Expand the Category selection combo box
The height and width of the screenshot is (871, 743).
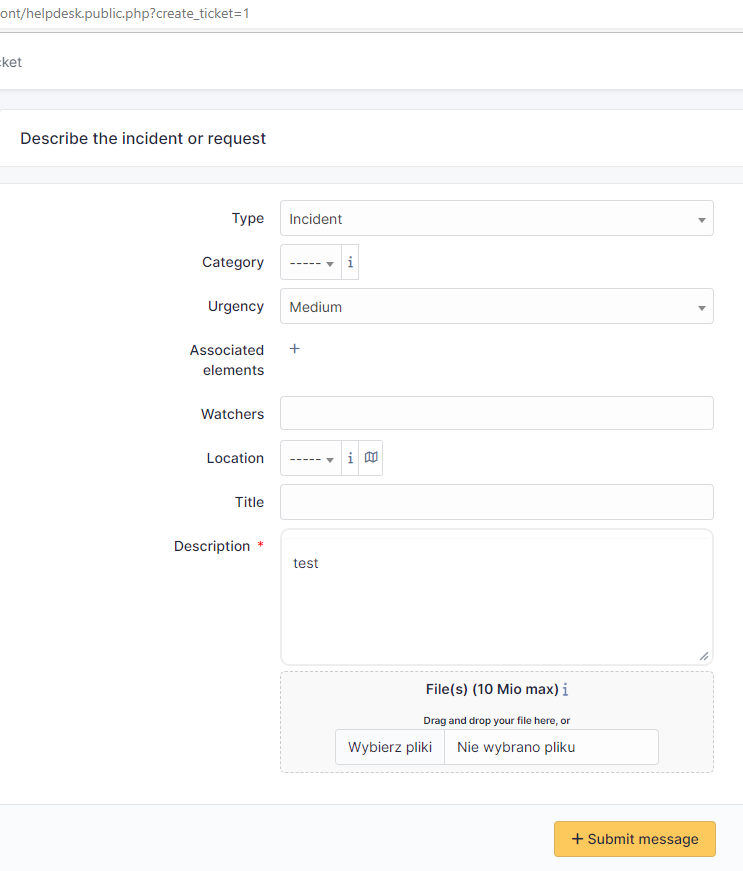click(x=310, y=262)
